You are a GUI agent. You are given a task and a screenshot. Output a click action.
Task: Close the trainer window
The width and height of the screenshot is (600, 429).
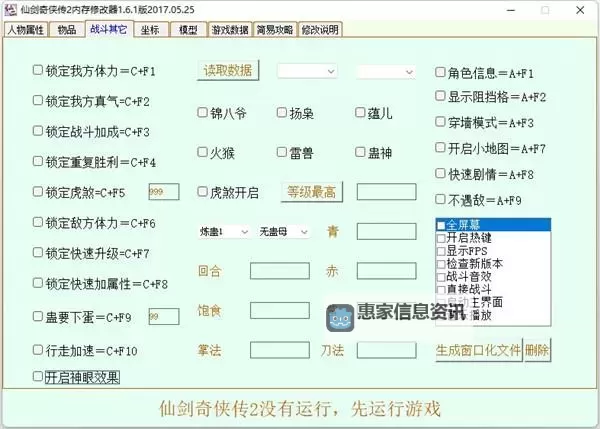coord(580,10)
